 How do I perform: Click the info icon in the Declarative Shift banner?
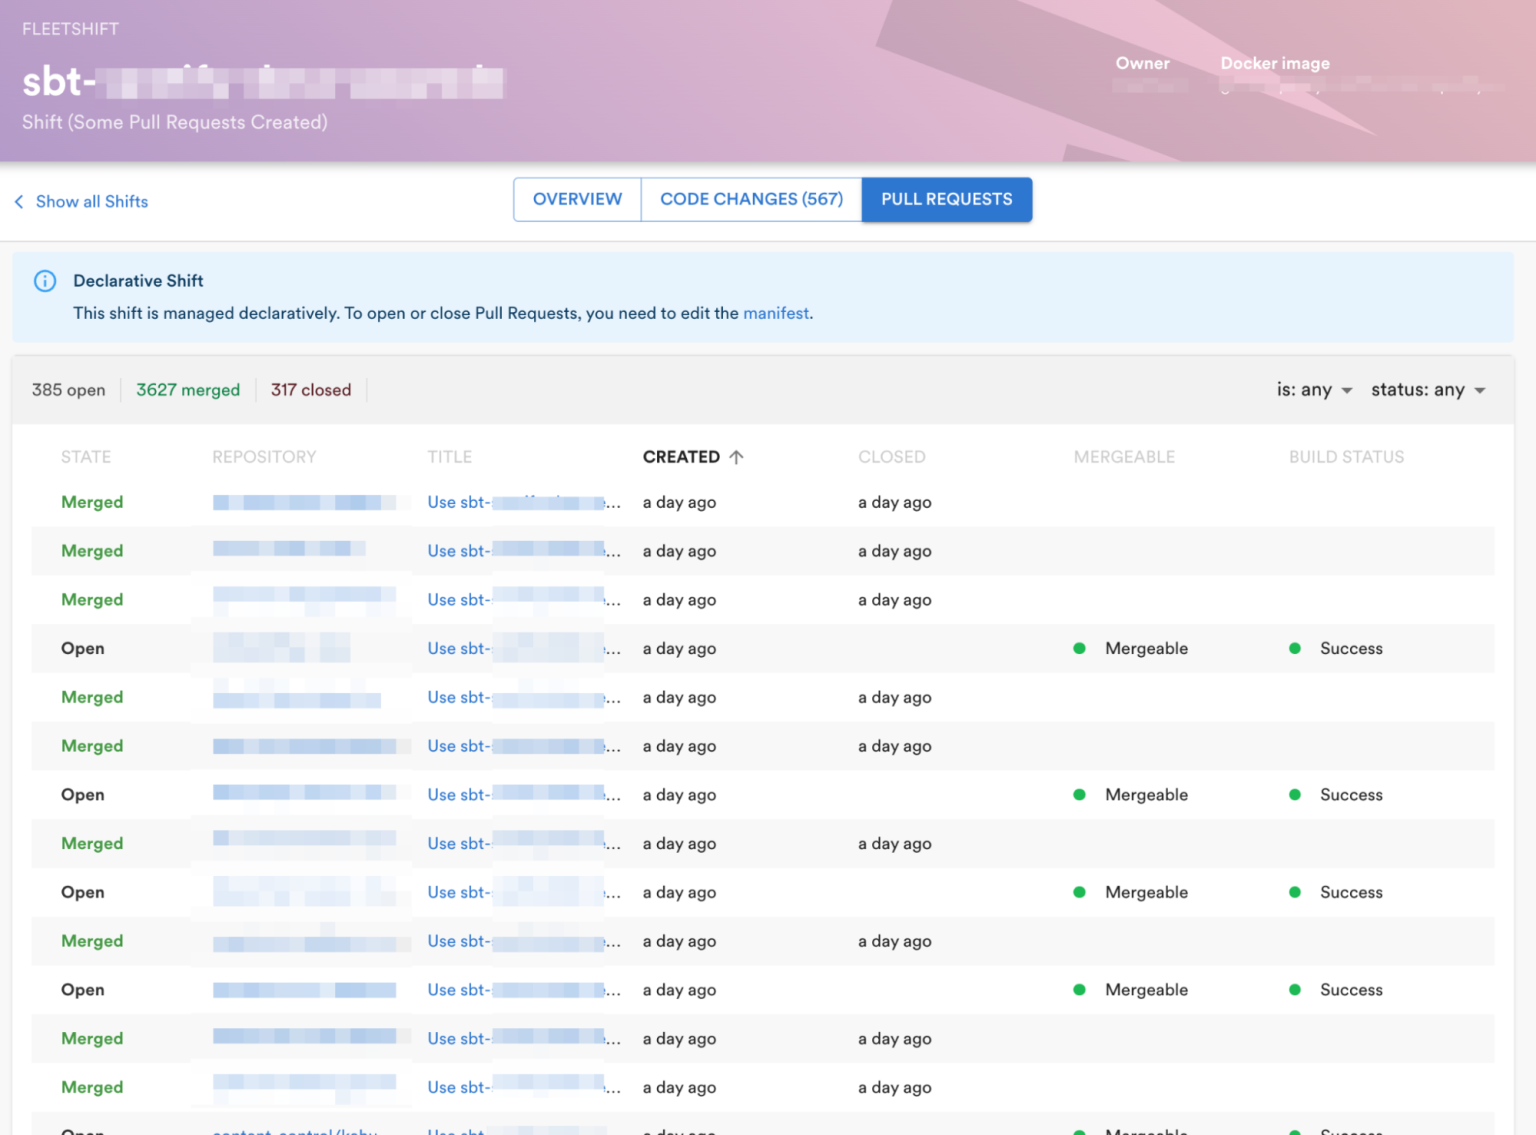45,281
